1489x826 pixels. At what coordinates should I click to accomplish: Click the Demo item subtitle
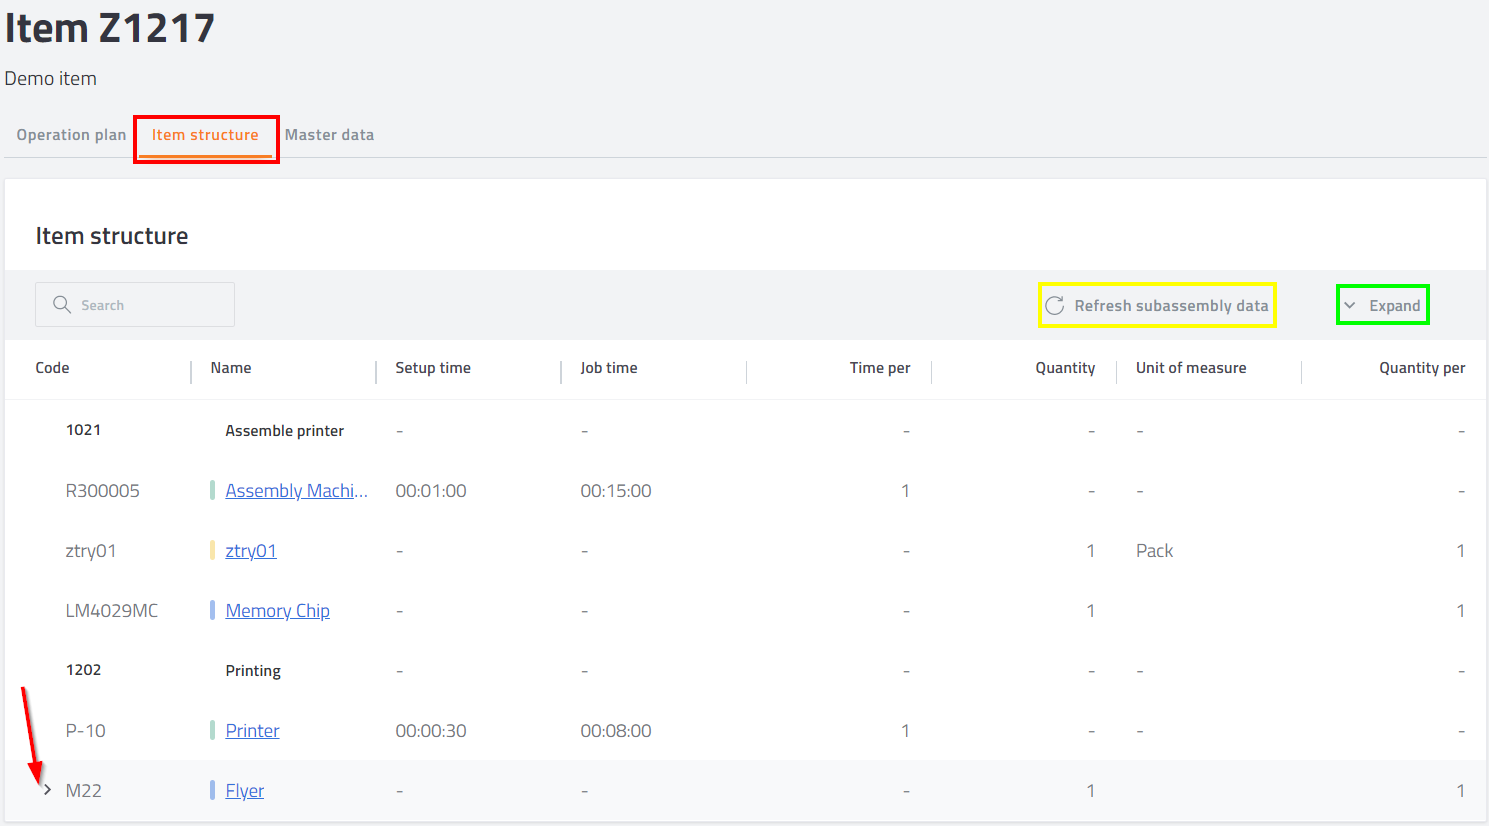pos(51,78)
